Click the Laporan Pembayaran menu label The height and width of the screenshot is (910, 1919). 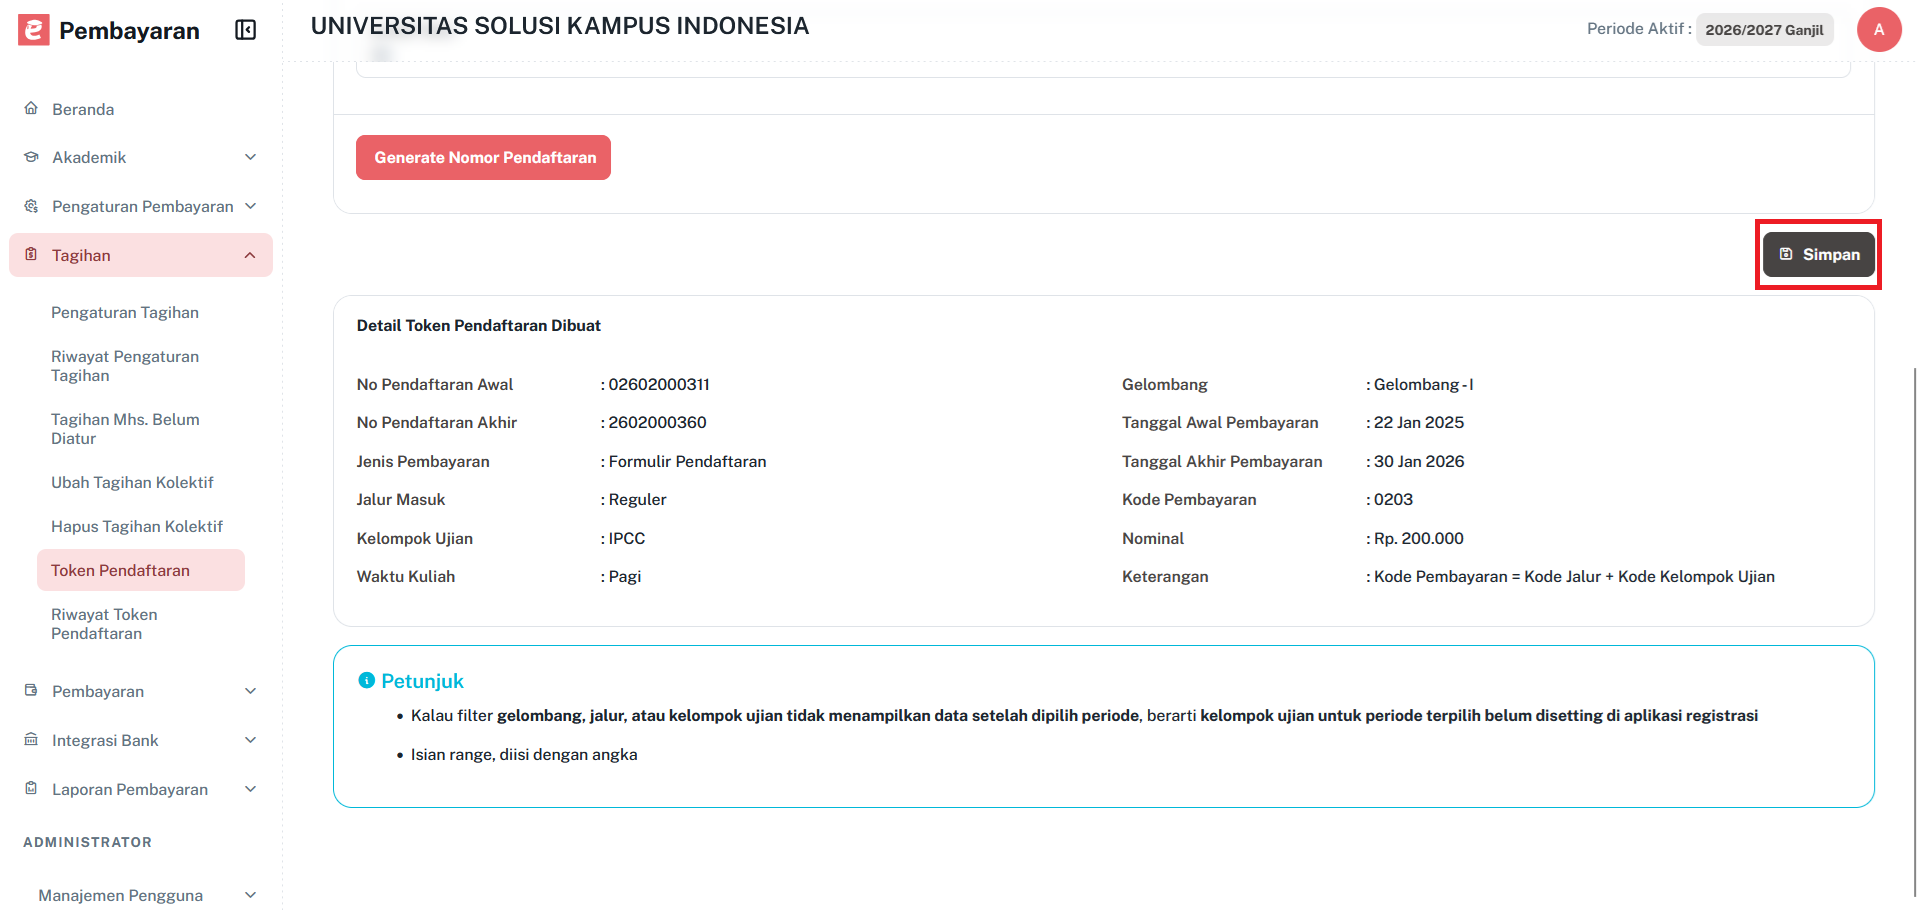pos(130,789)
